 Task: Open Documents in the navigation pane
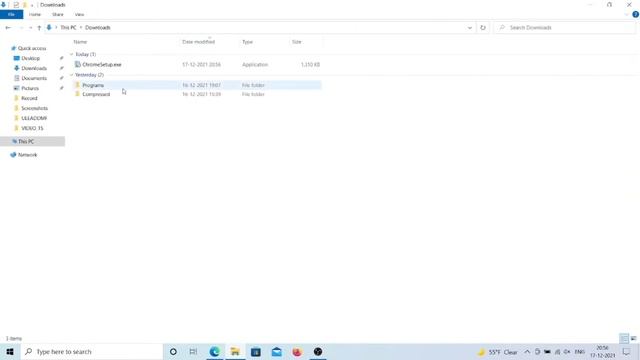tap(34, 78)
